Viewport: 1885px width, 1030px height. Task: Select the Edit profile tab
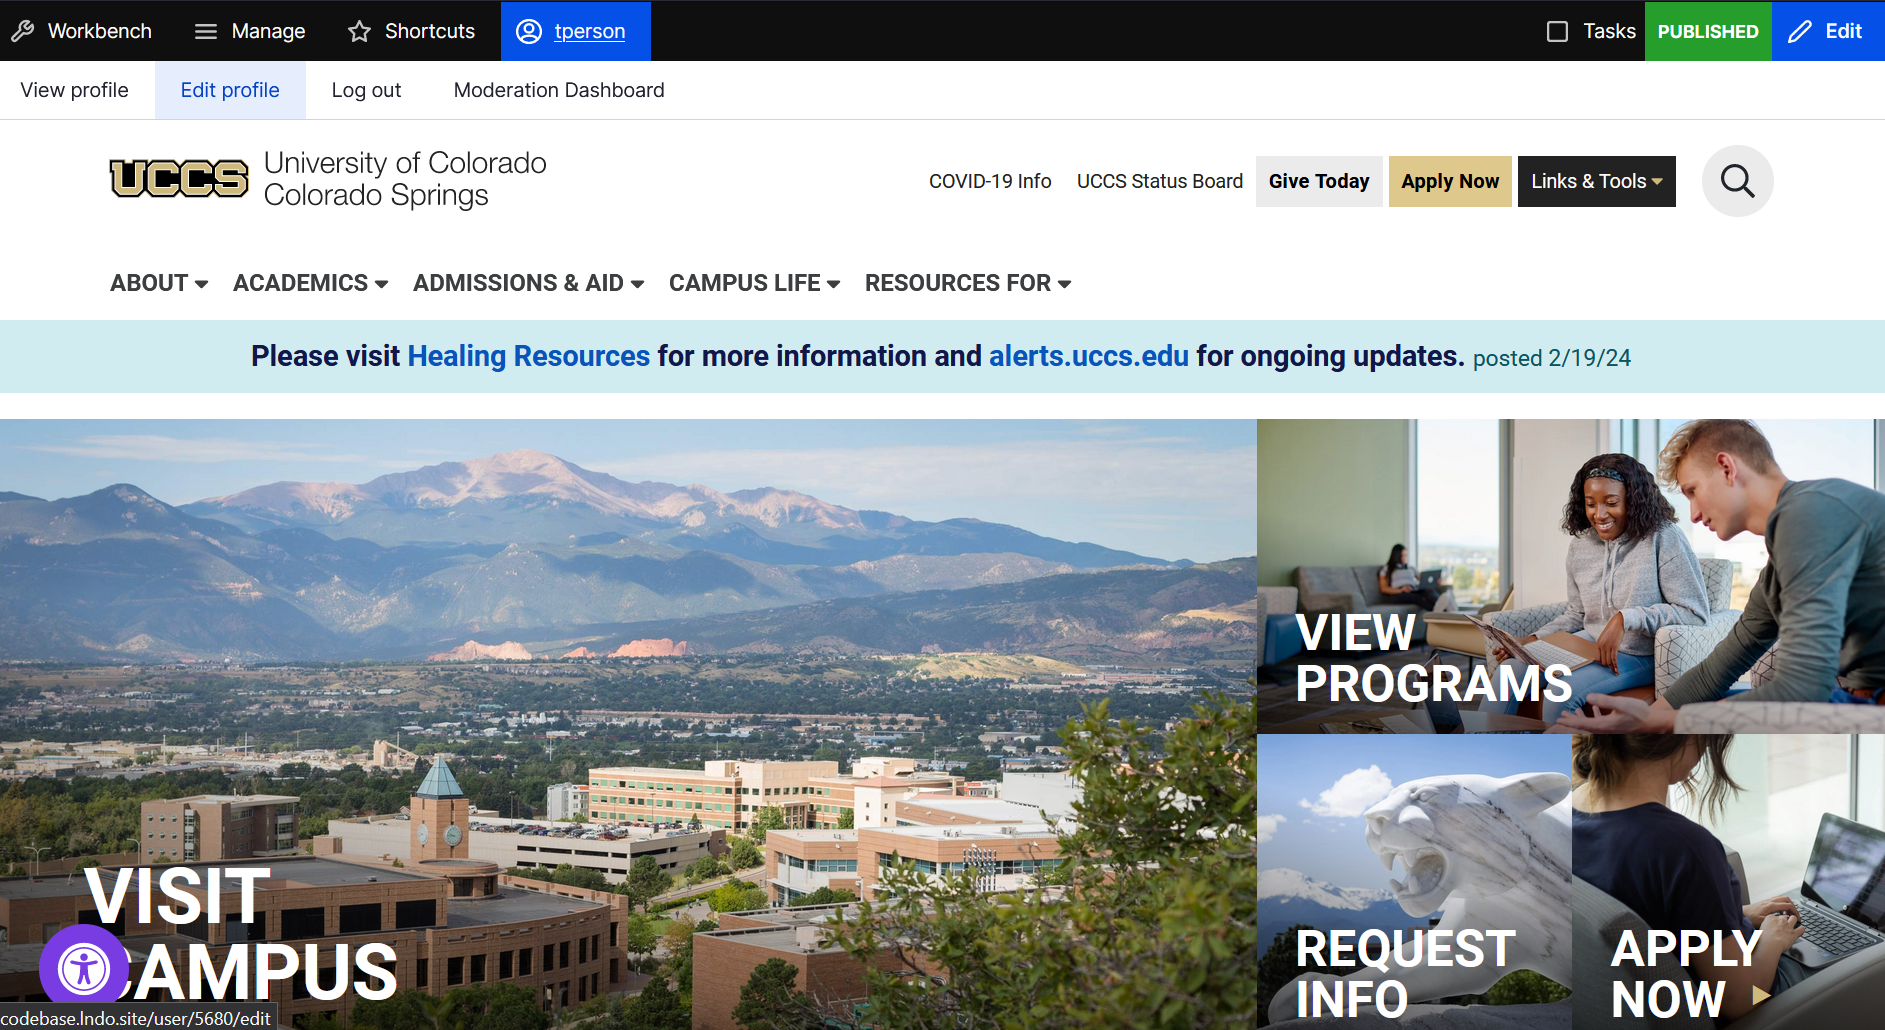[x=230, y=90]
